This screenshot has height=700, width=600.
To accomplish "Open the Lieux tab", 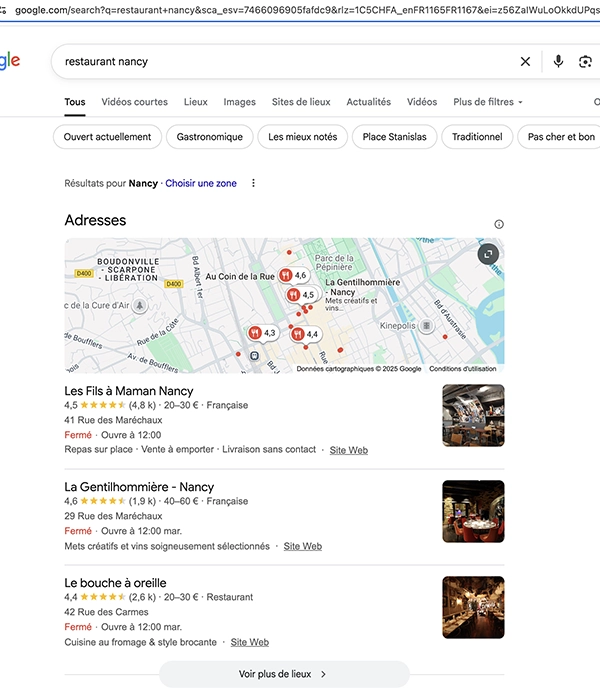I will (x=196, y=102).
